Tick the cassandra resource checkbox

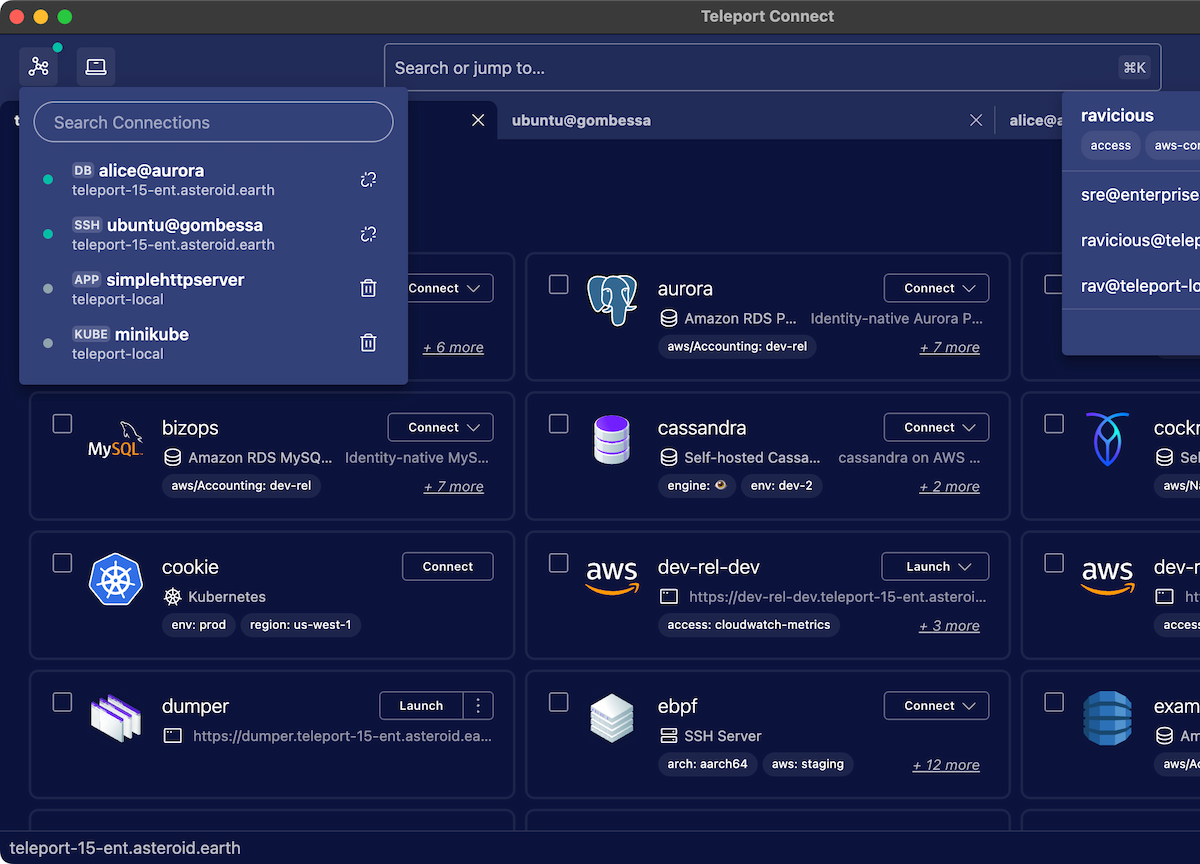pos(558,424)
